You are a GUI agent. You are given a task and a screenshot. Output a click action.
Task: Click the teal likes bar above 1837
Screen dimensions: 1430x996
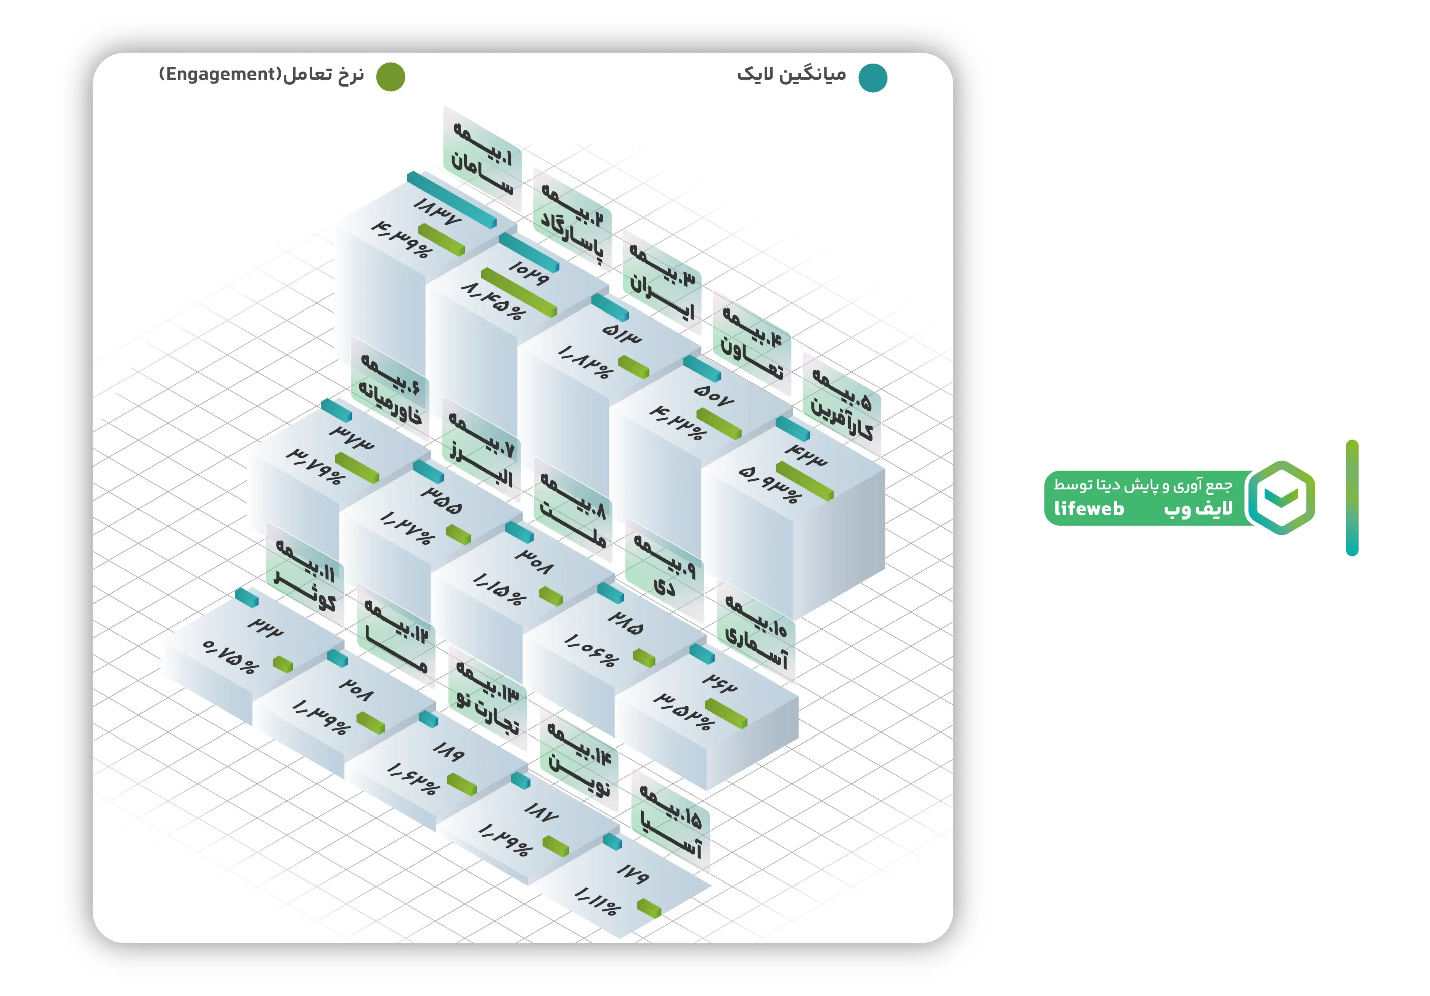(x=451, y=200)
